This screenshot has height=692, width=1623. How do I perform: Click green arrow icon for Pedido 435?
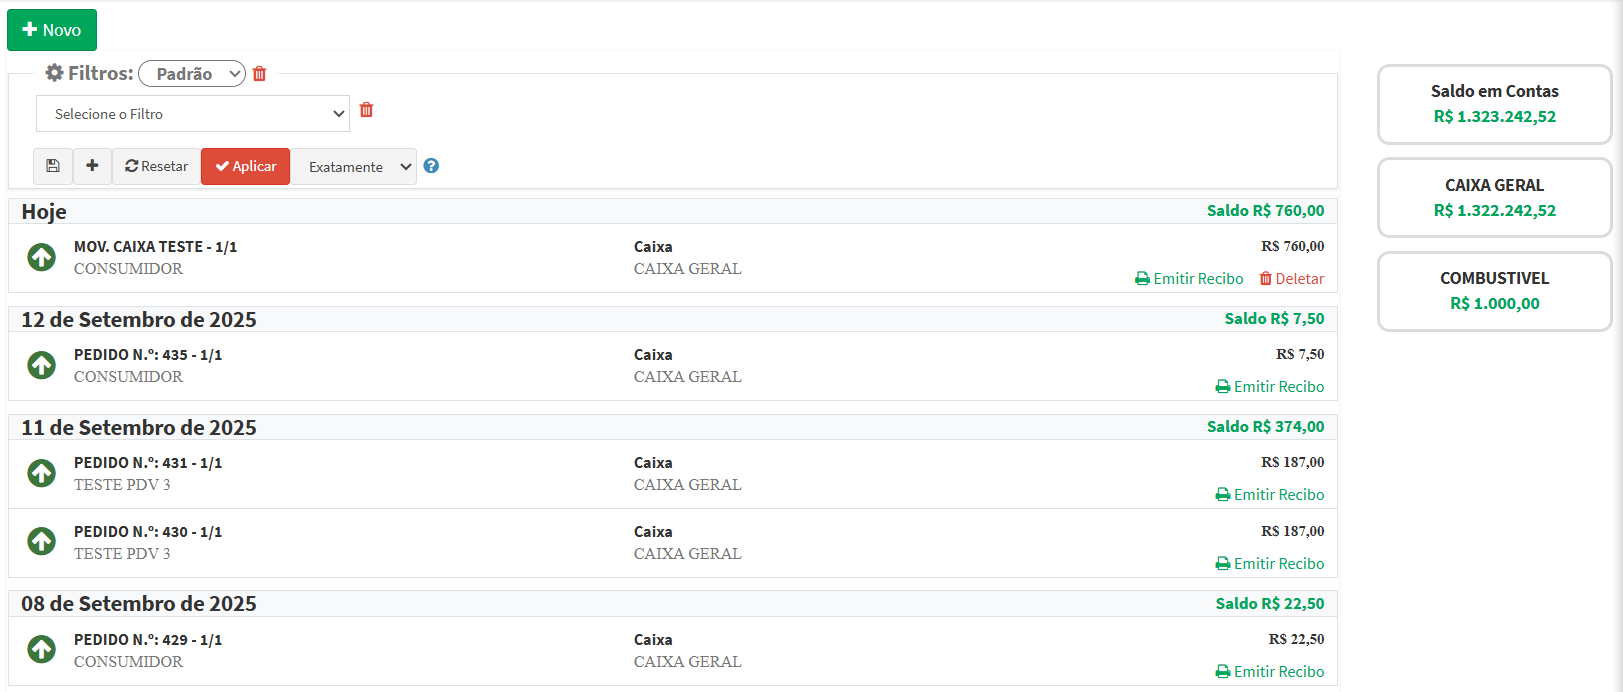tap(41, 365)
